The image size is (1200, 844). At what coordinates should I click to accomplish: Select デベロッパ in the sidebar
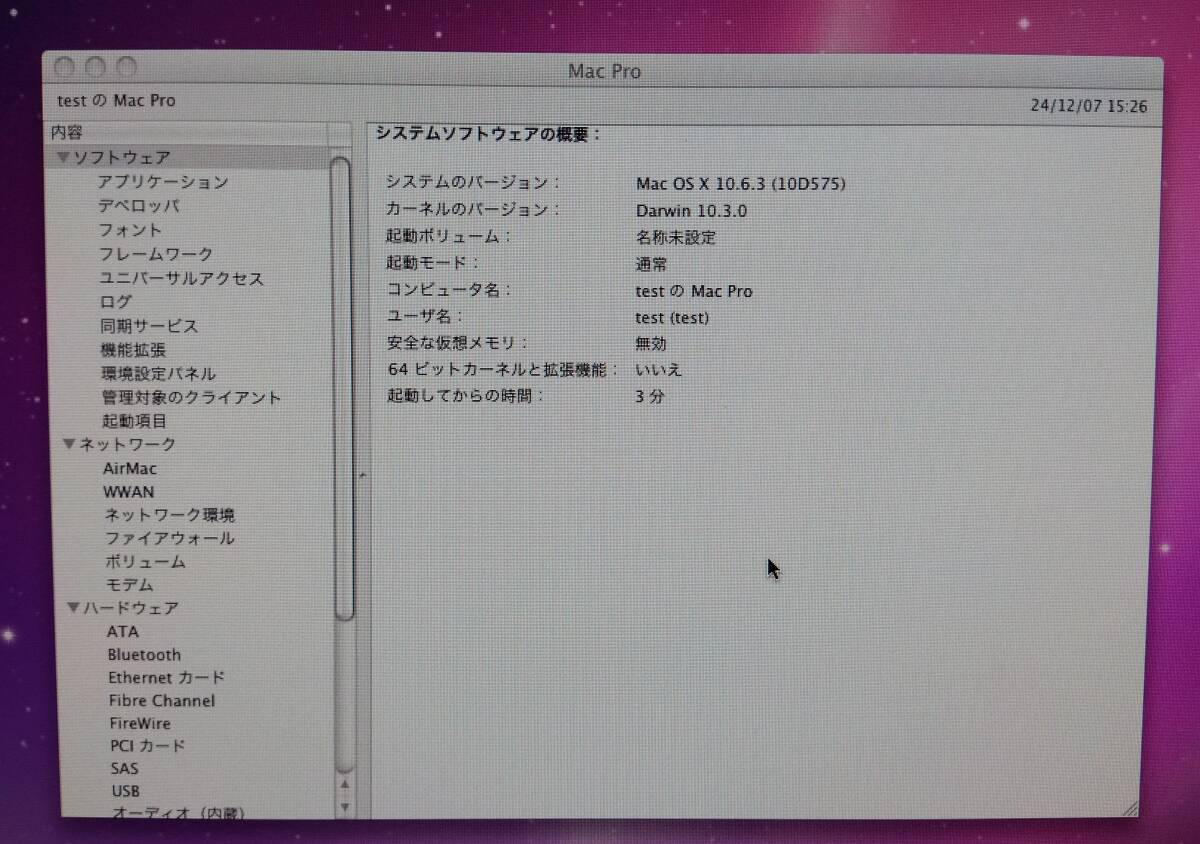[138, 206]
